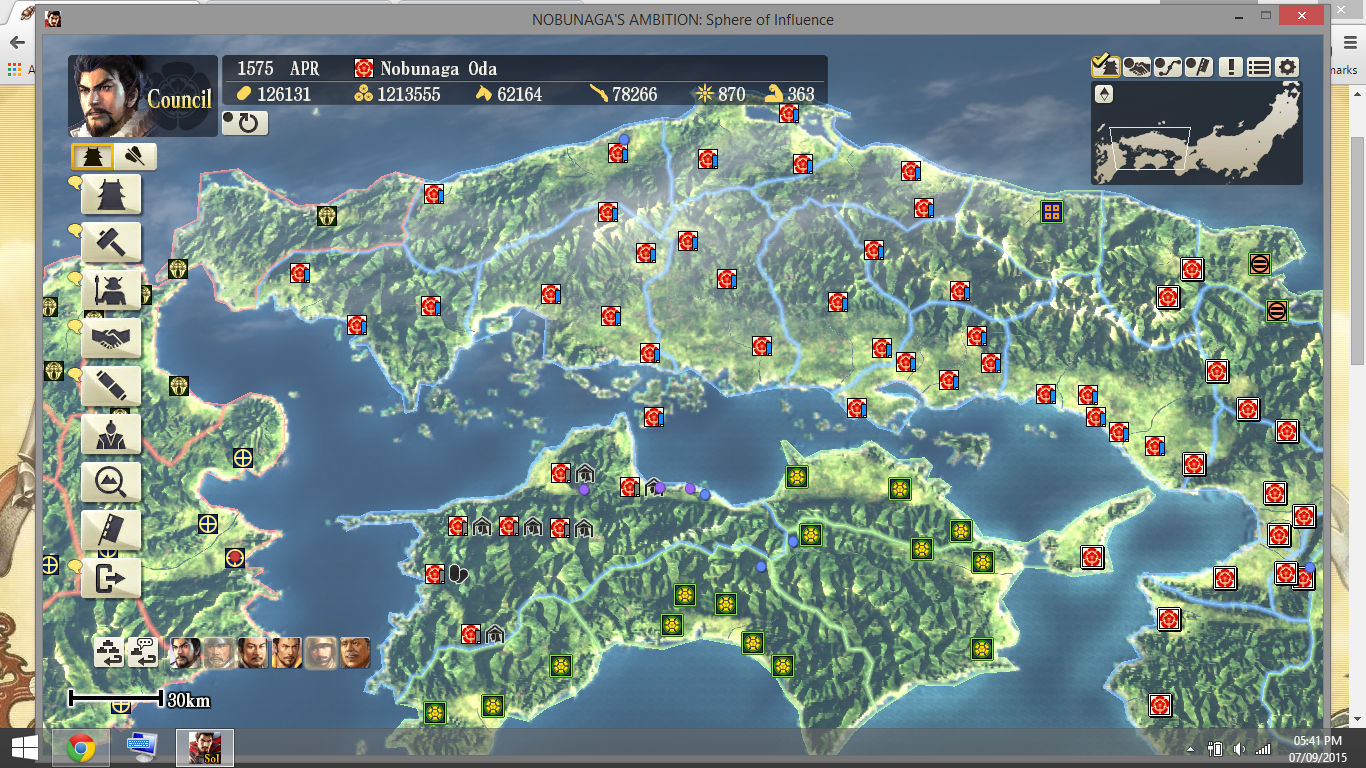Open the scroll command button
The height and width of the screenshot is (768, 1366).
coord(111,386)
